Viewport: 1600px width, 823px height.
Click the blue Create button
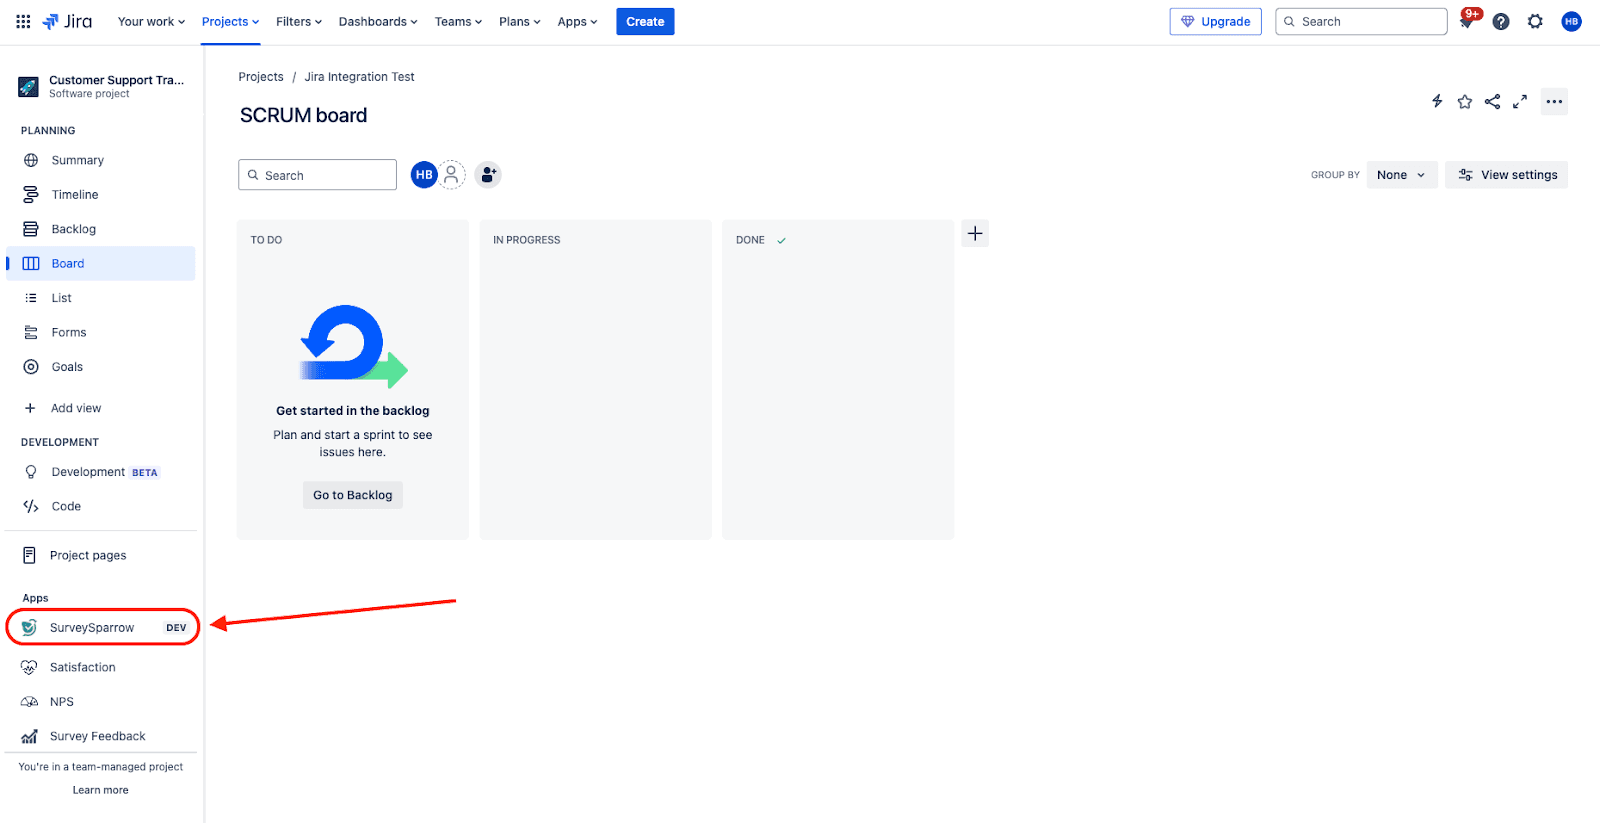[x=645, y=22]
